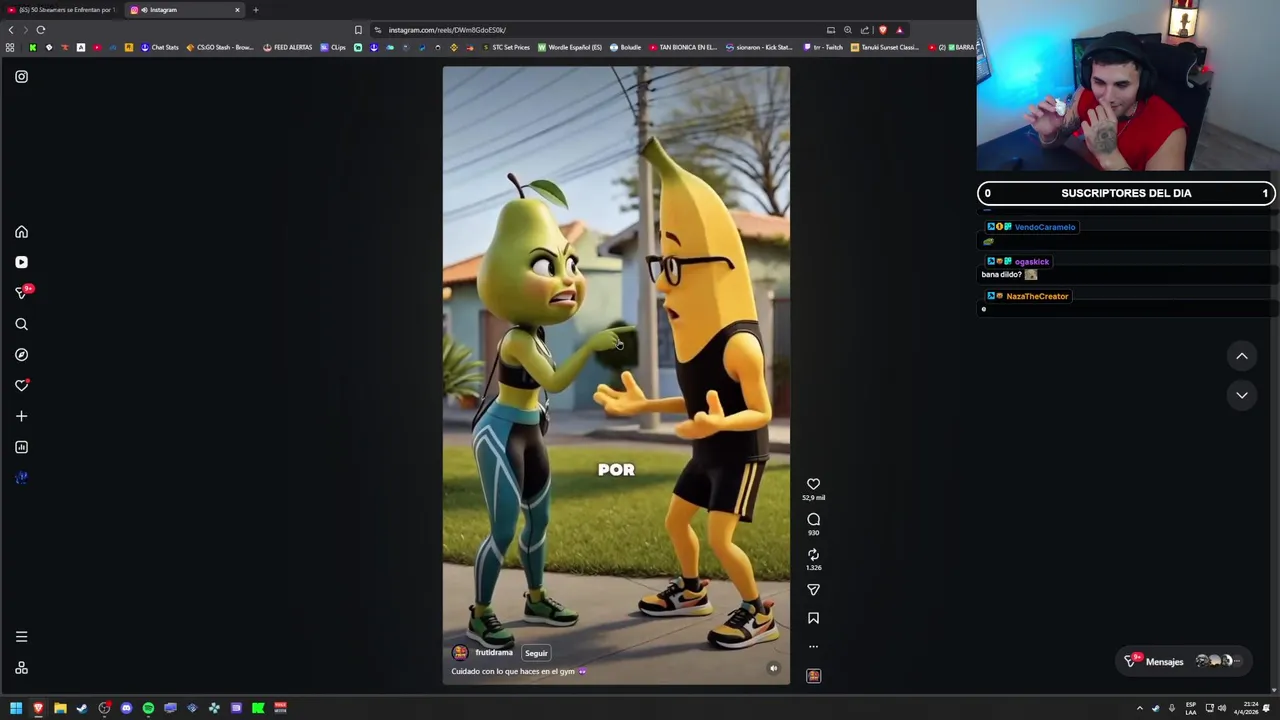Close the Instagram browser tab
The image size is (1280, 720).
pos(237,10)
